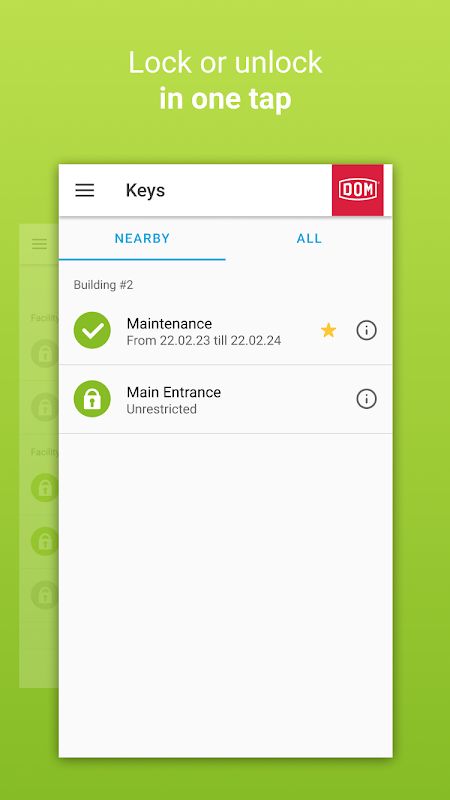450x800 pixels.
Task: Click the red DOM logo
Action: pos(358,190)
